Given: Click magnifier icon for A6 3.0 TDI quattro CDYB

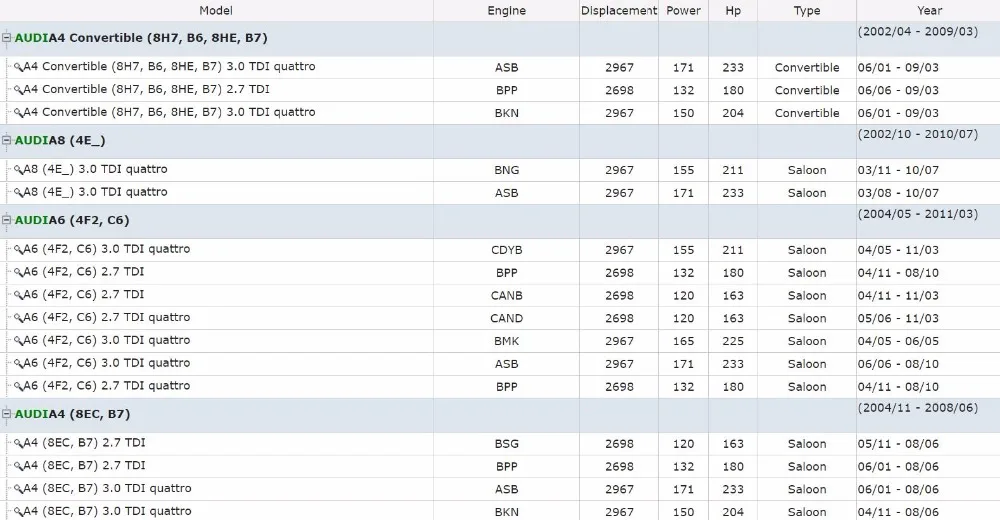Looking at the screenshot, I should (18, 249).
